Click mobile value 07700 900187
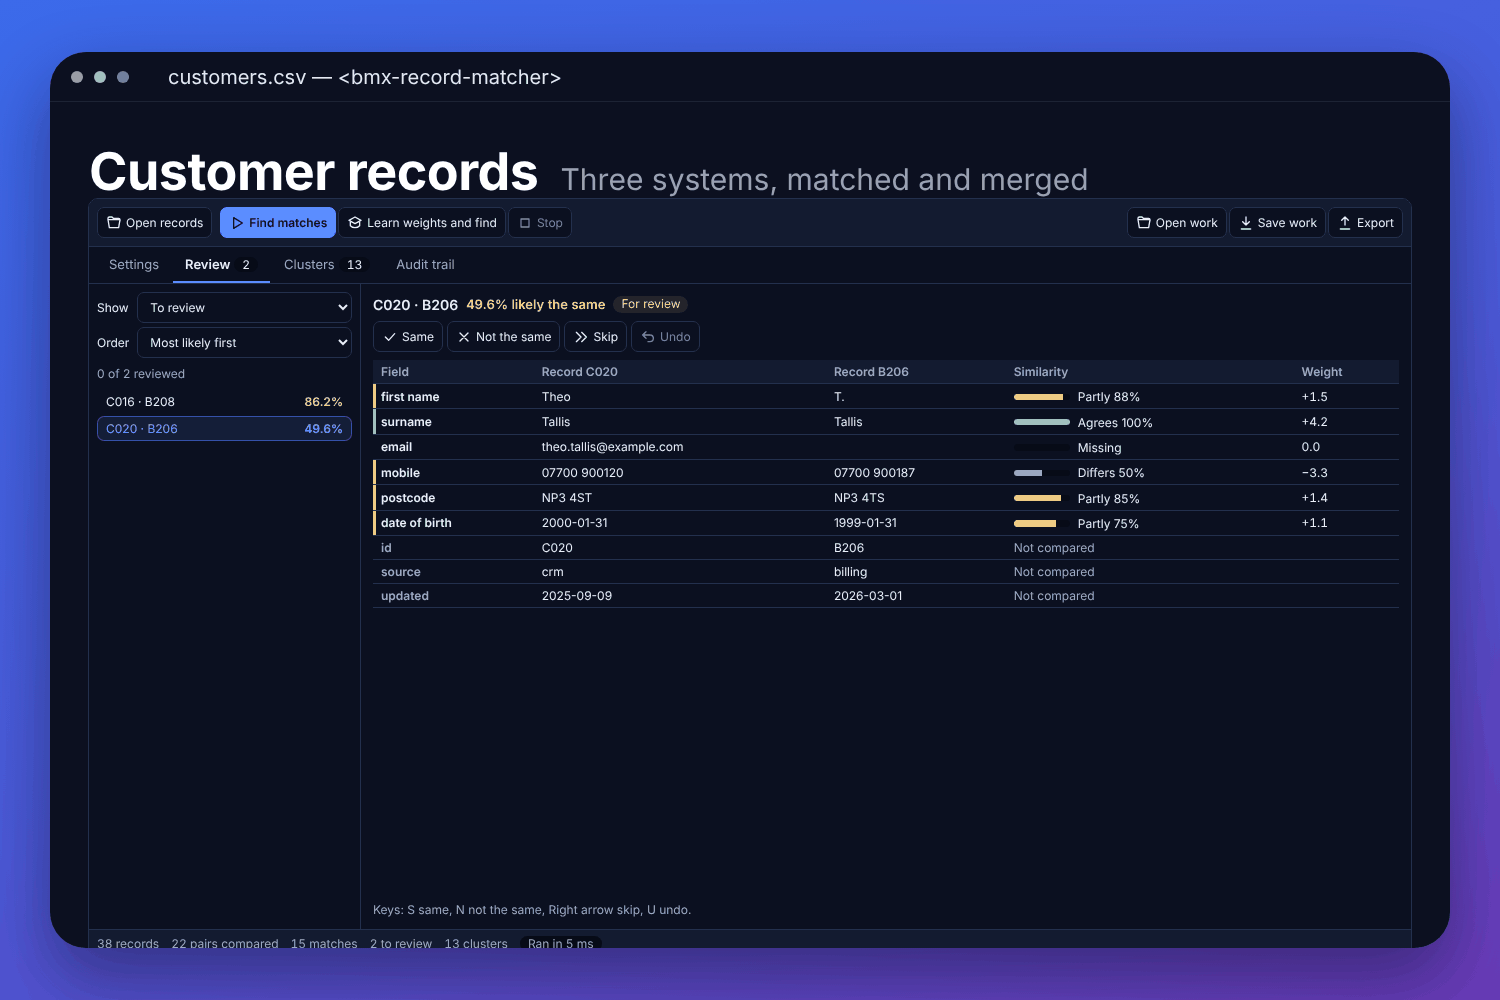Viewport: 1500px width, 1000px height. coord(874,473)
